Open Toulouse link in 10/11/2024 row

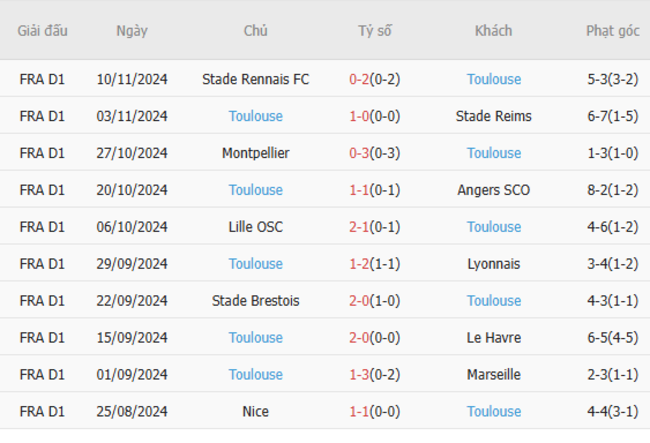click(x=494, y=79)
